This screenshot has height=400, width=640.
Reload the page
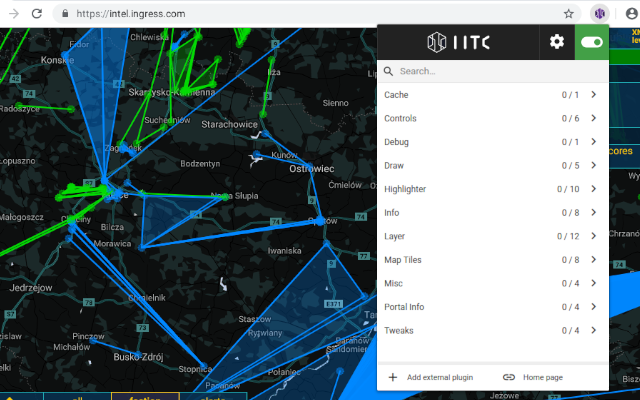click(x=37, y=14)
